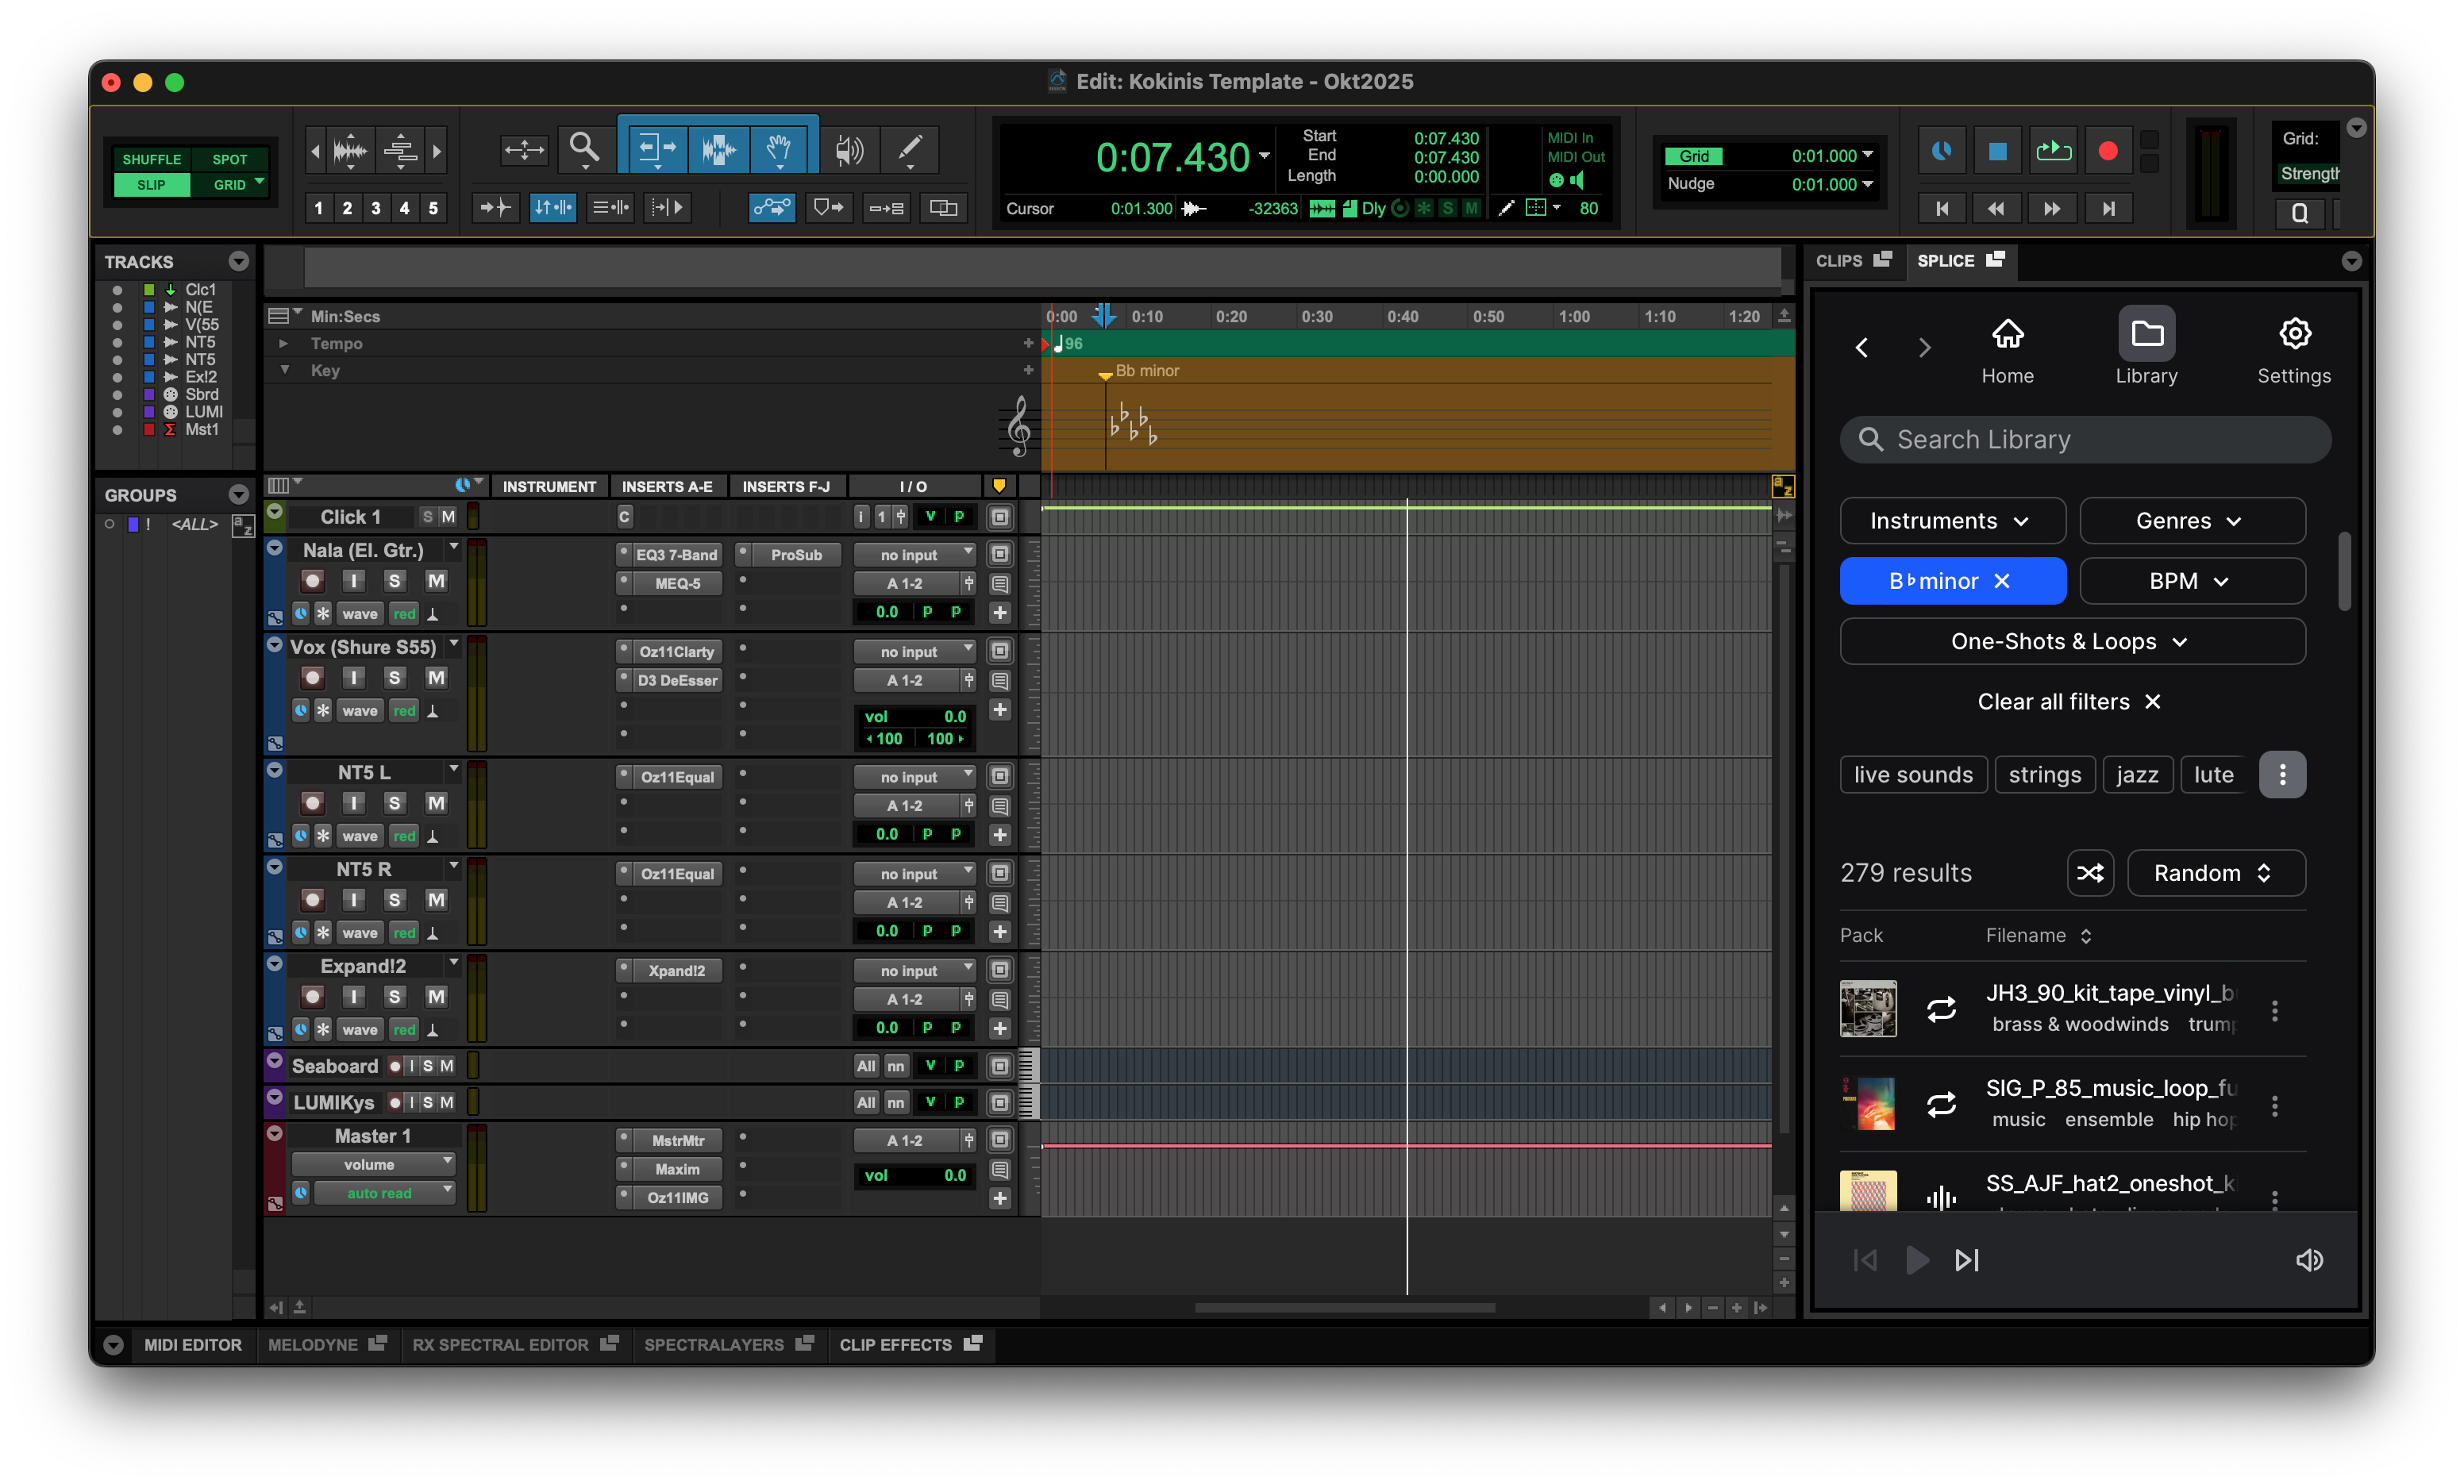Select the Grabber (hand) tool
This screenshot has width=2464, height=1484.
click(x=779, y=148)
